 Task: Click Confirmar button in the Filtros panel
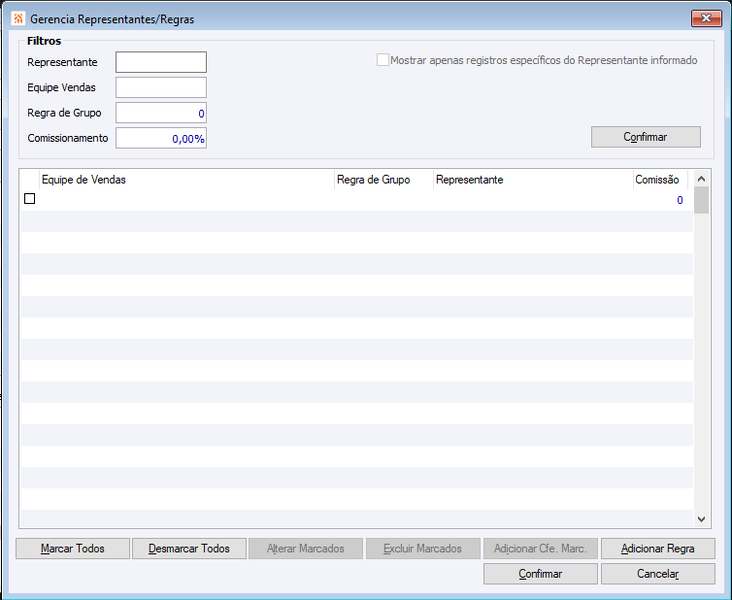[x=646, y=137]
